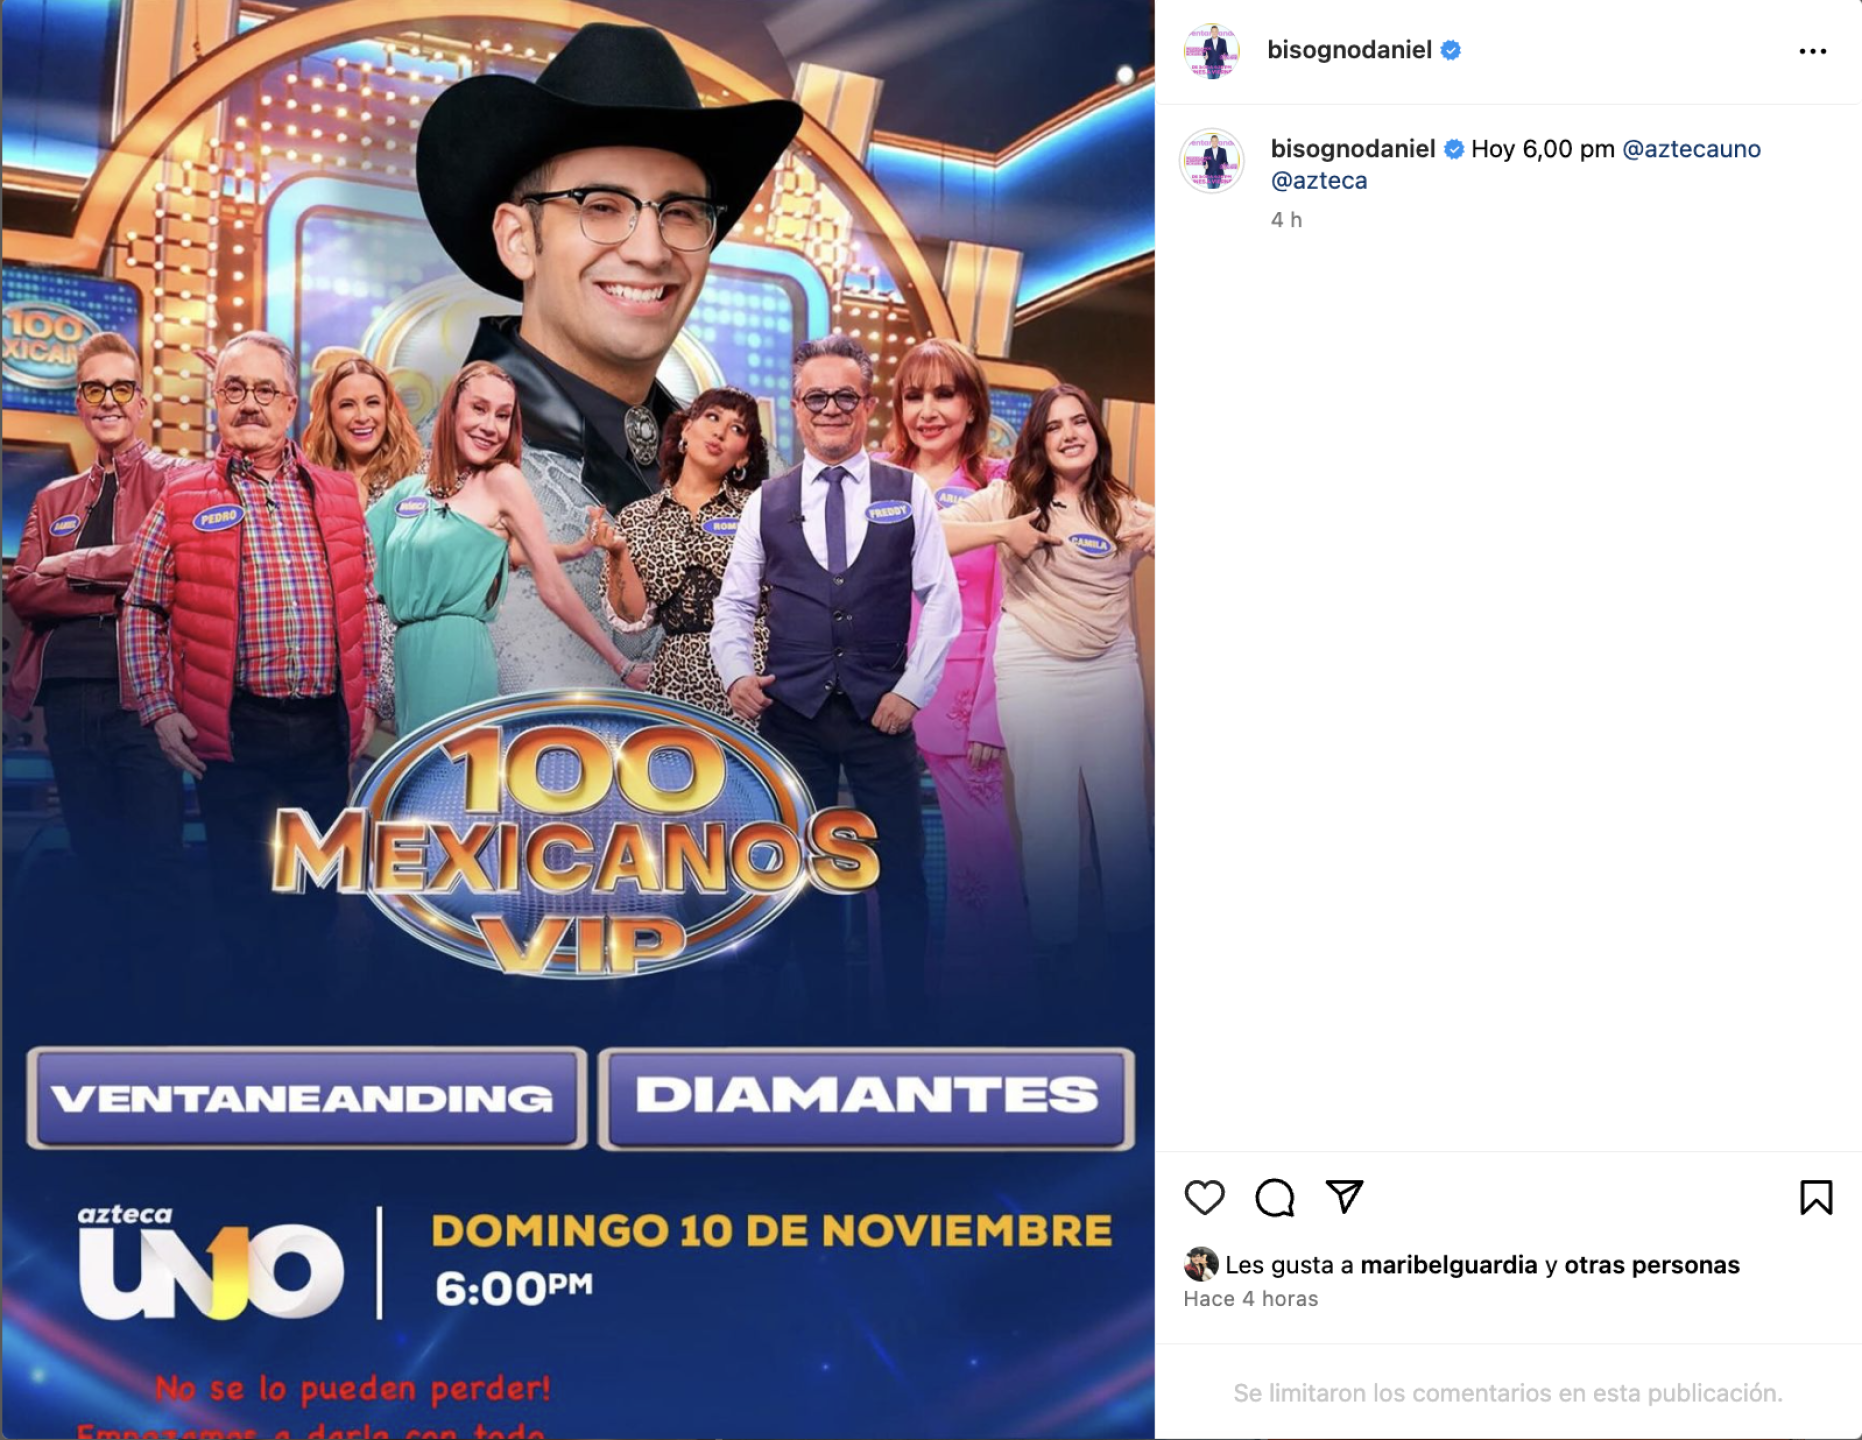Share post using paper plane icon
1862x1440 pixels.
[x=1344, y=1196]
